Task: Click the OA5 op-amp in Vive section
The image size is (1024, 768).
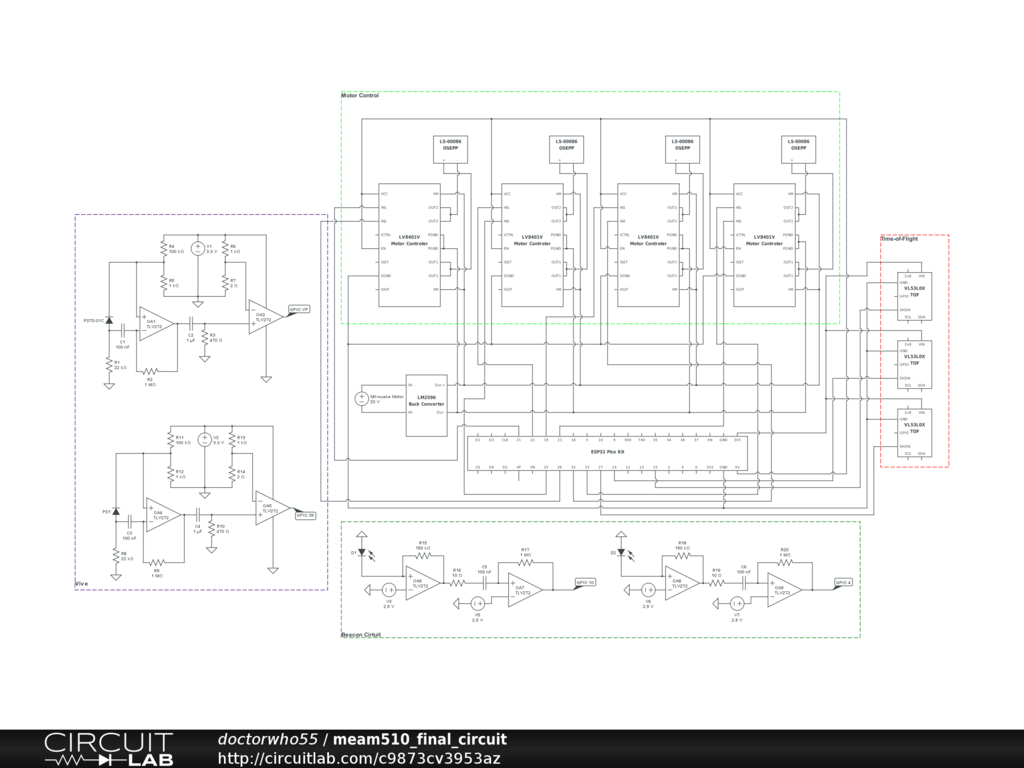Action: [x=268, y=508]
